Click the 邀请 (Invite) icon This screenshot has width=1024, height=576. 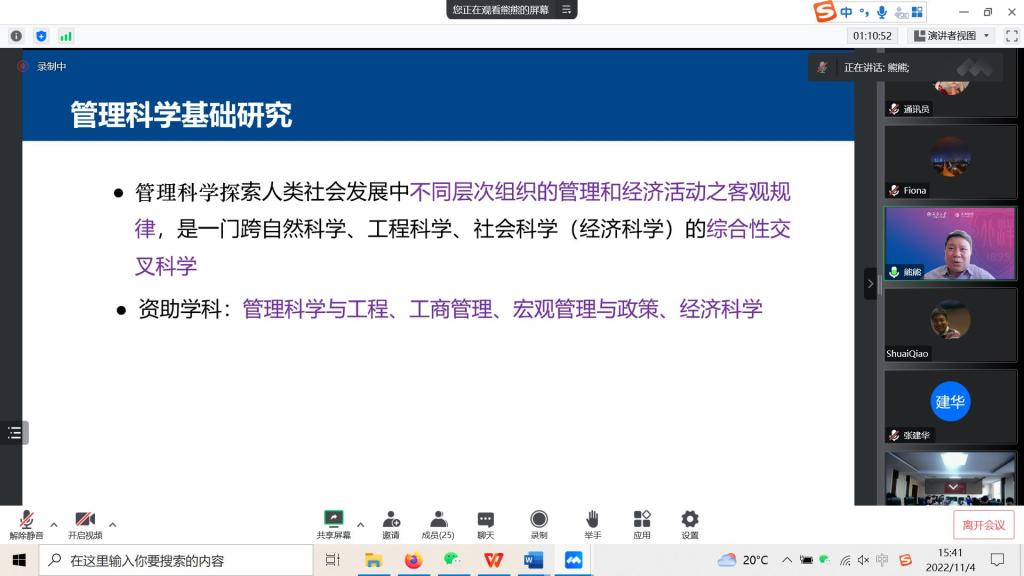[391, 519]
